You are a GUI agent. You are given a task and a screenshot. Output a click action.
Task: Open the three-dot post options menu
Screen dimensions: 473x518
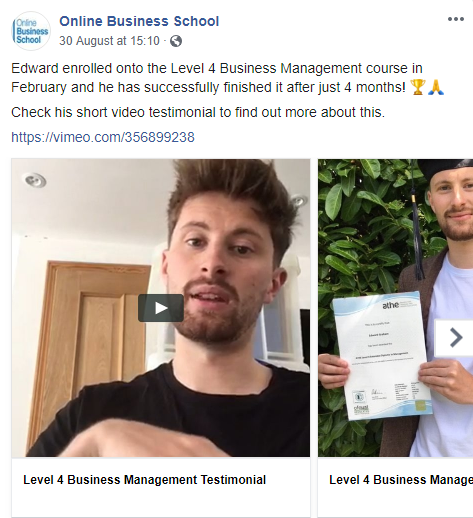click(x=456, y=19)
